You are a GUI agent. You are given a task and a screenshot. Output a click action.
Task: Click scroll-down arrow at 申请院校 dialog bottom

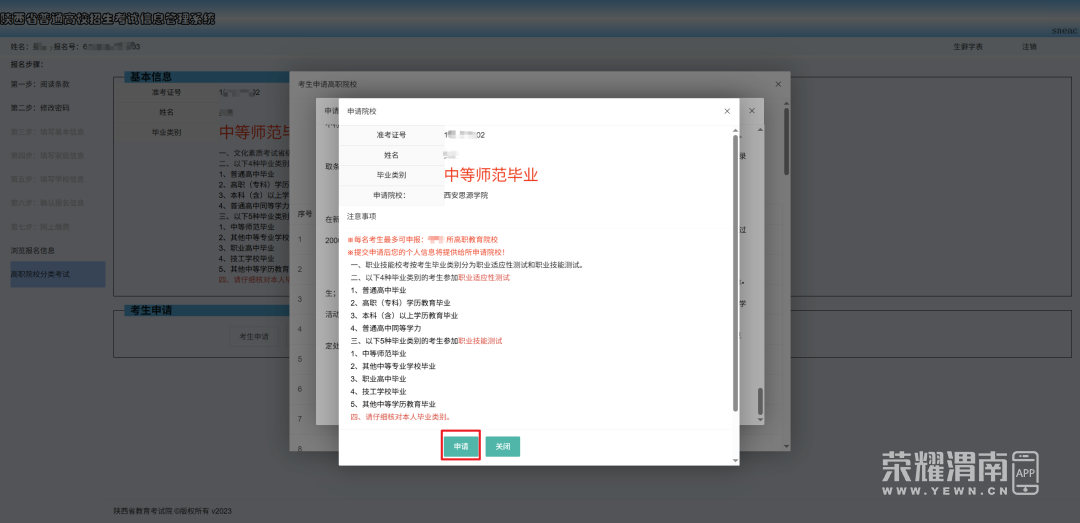pos(737,459)
